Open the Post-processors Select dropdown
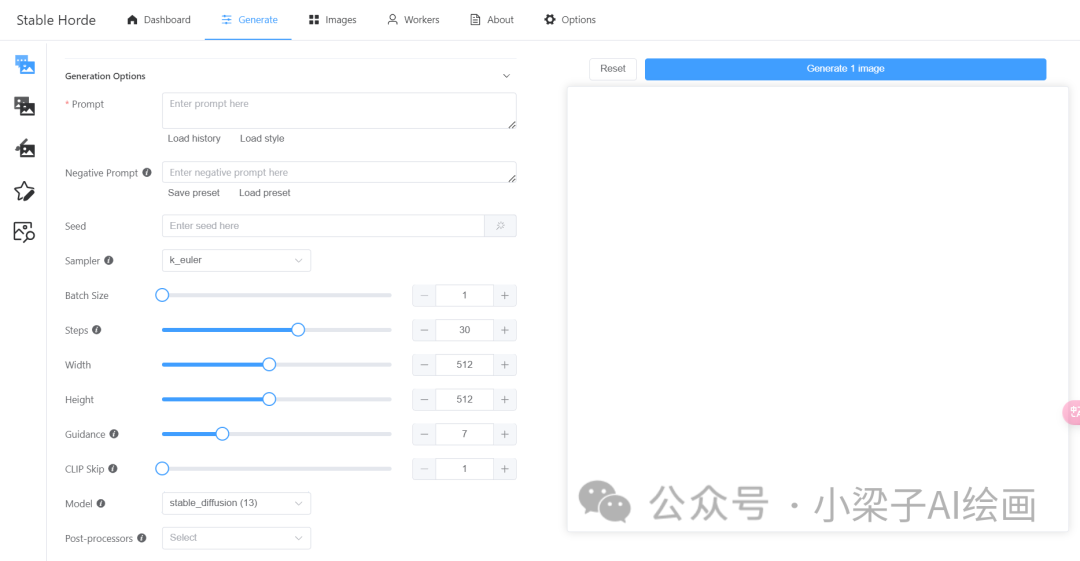This screenshot has height=561, width=1080. (236, 538)
